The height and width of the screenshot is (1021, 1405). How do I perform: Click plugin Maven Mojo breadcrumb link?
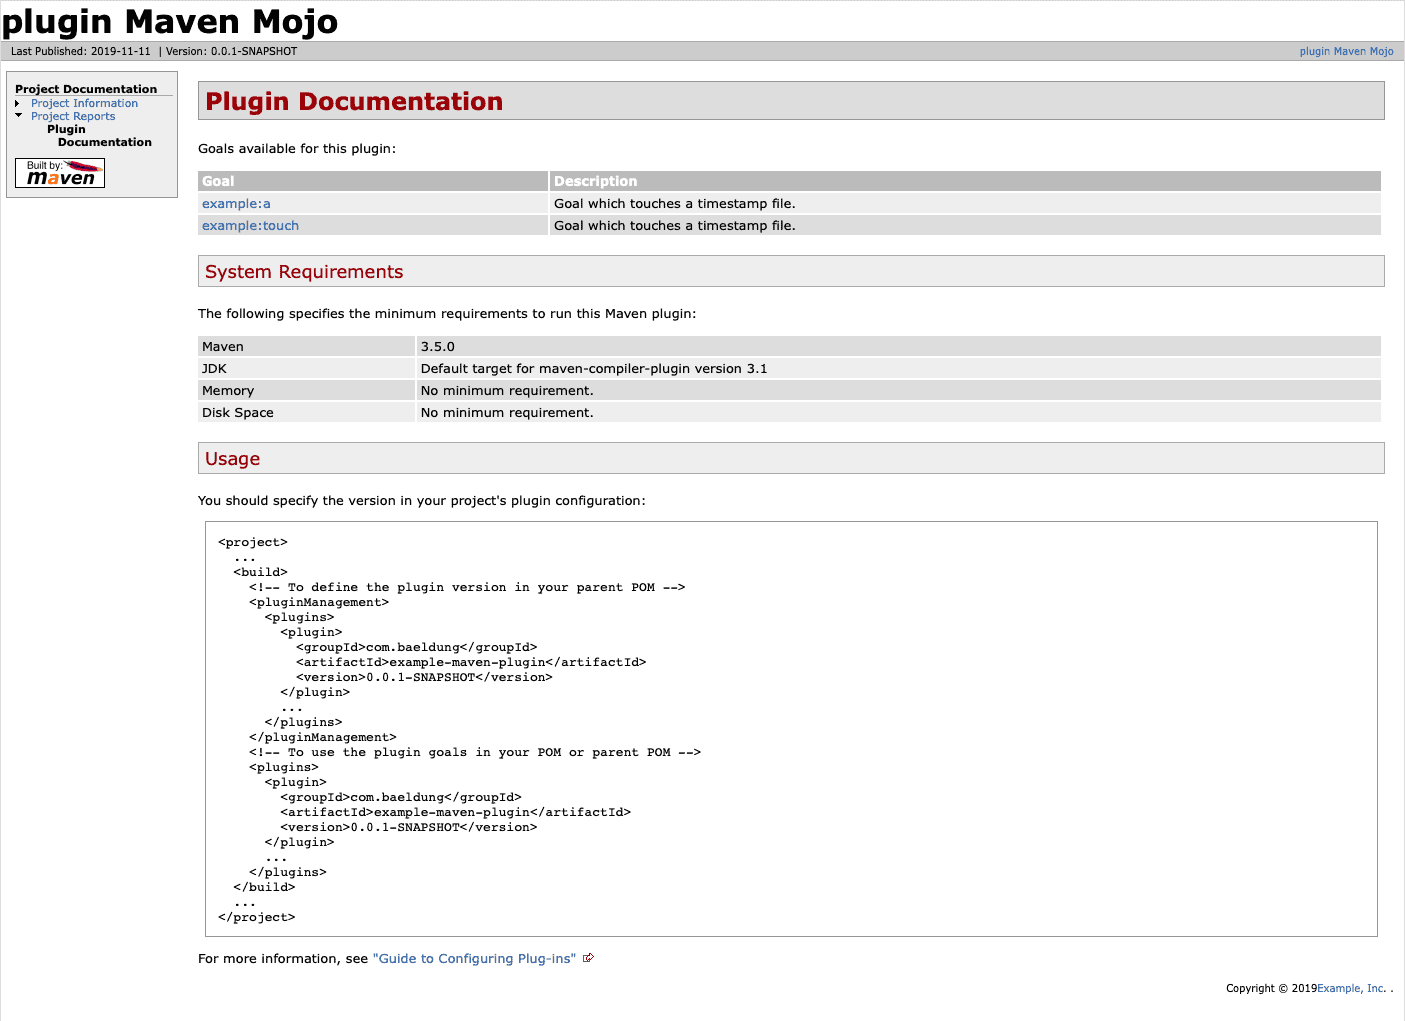(1346, 51)
